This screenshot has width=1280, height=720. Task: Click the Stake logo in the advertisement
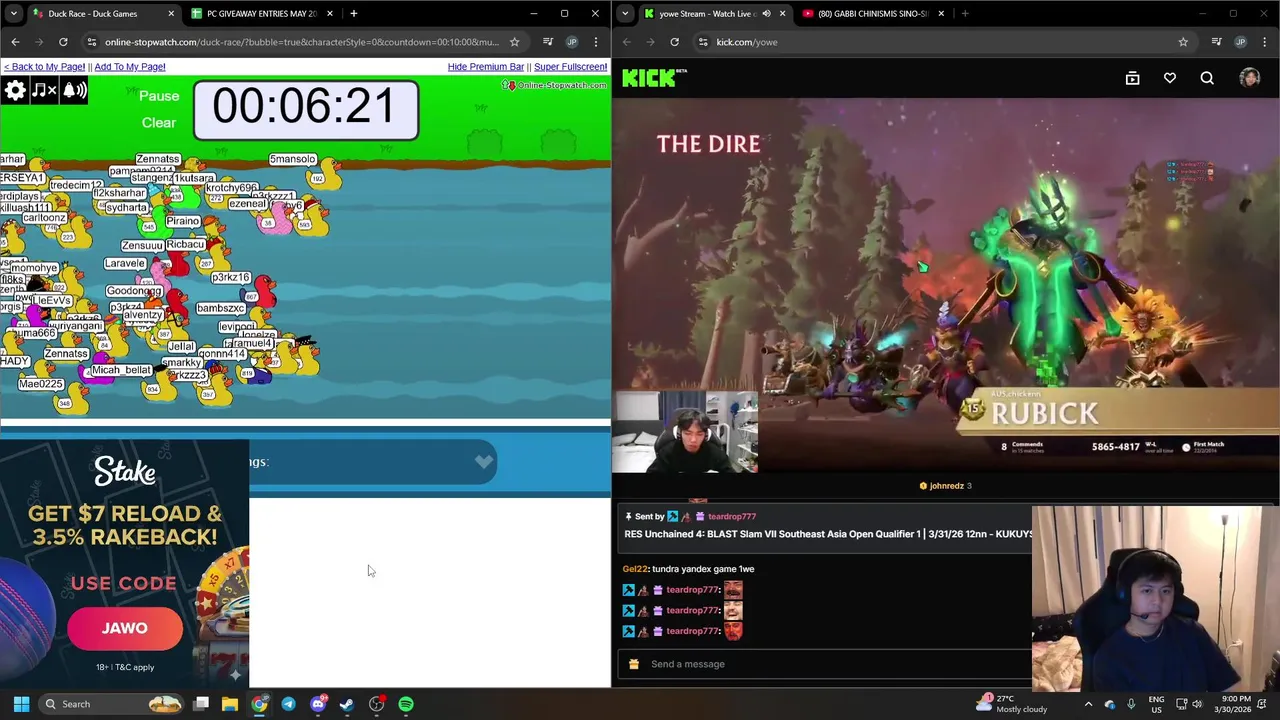point(125,472)
